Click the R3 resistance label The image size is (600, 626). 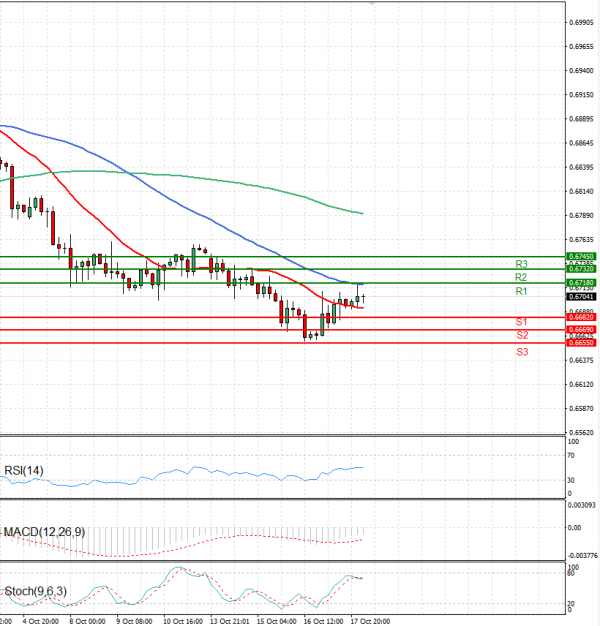[521, 264]
